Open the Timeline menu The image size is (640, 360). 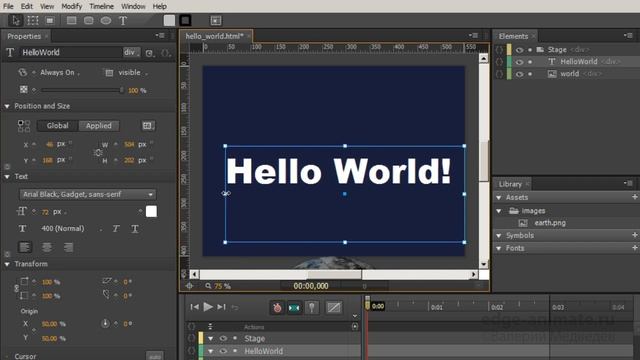(101, 6)
